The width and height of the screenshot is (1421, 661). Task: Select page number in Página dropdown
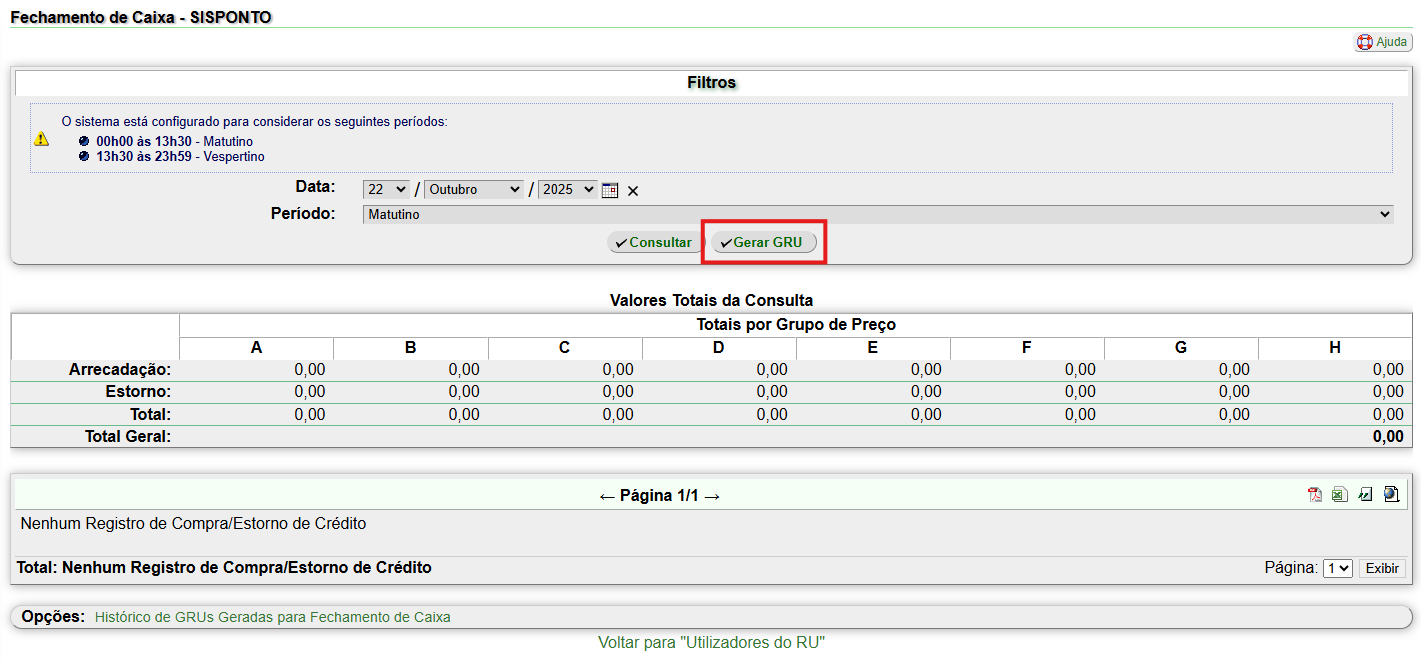1337,568
